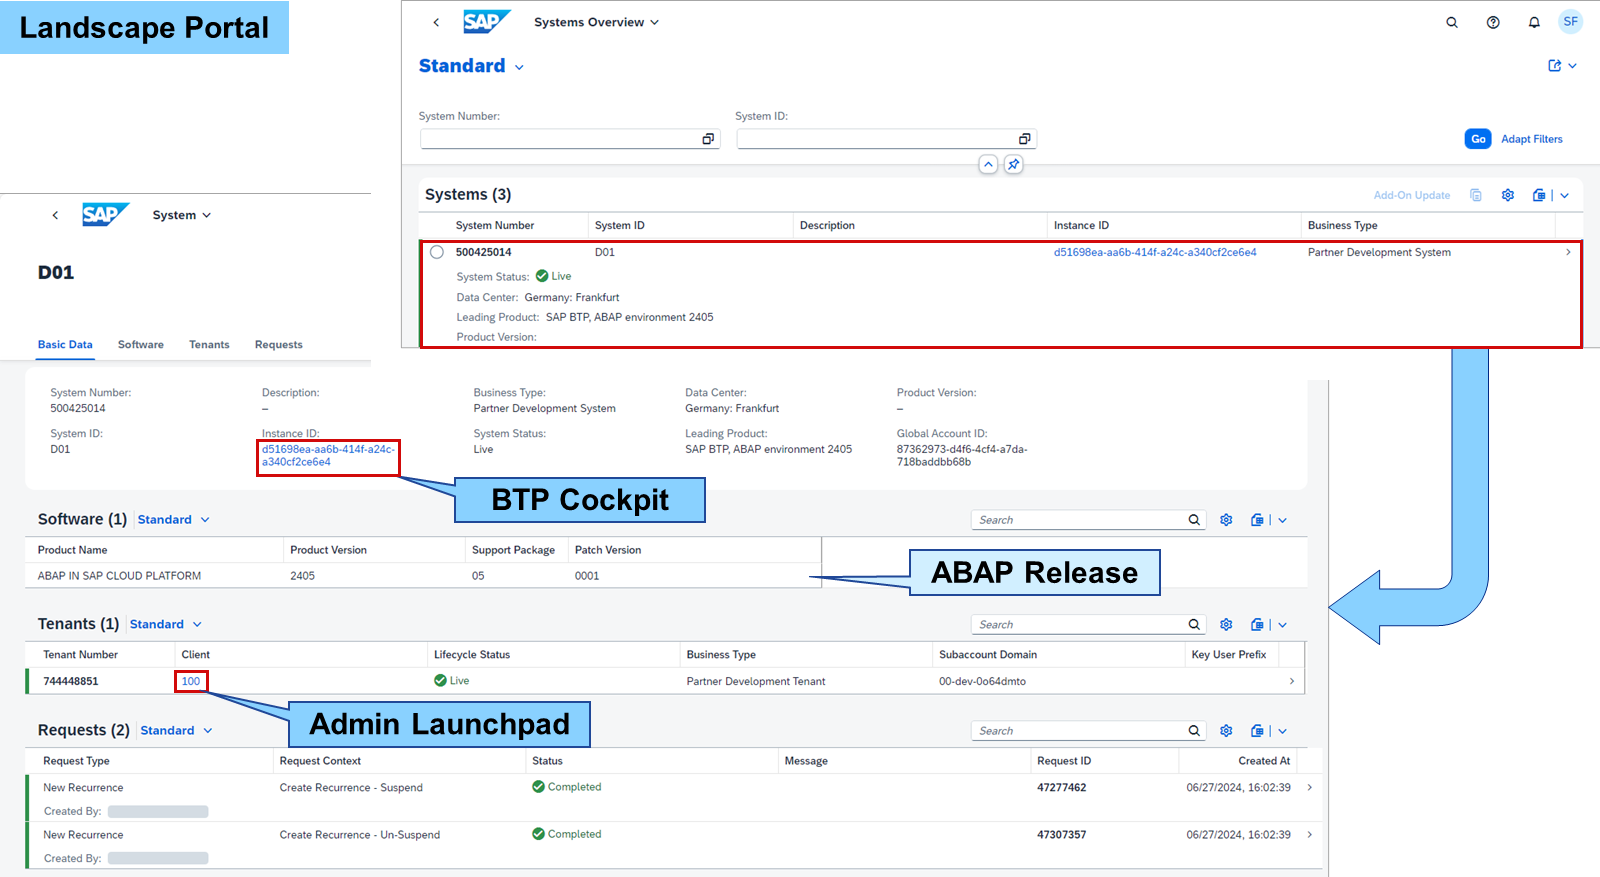Open Software export options arrow
The height and width of the screenshot is (877, 1600).
point(1283,520)
